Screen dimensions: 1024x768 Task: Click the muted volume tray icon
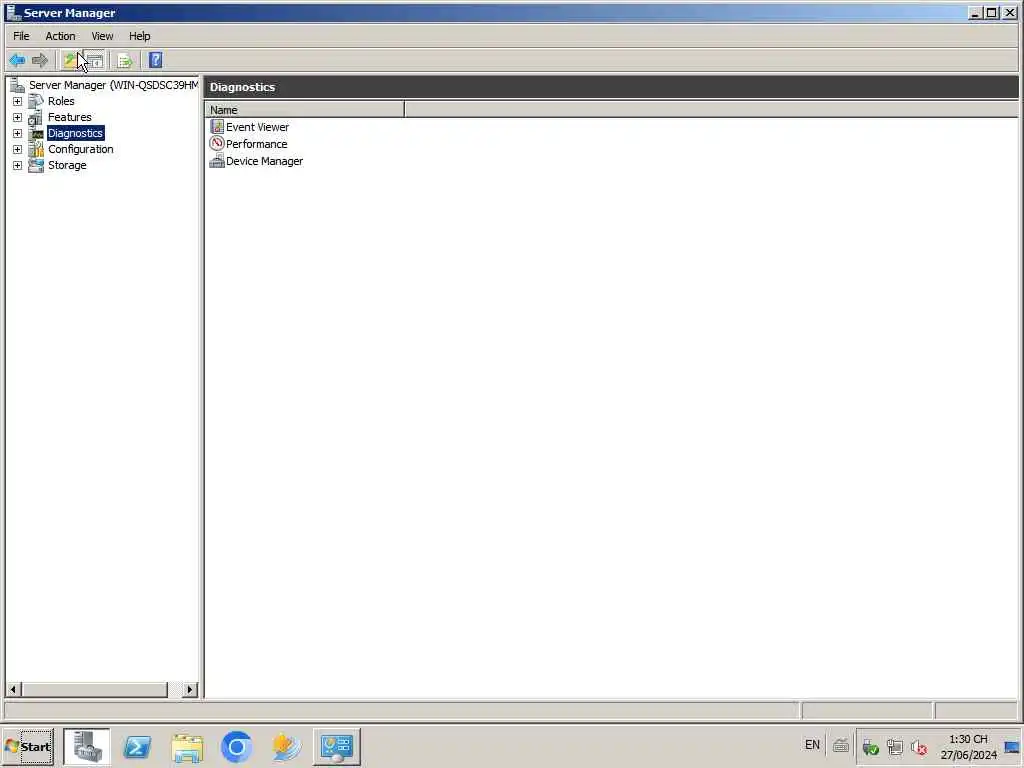pos(919,747)
